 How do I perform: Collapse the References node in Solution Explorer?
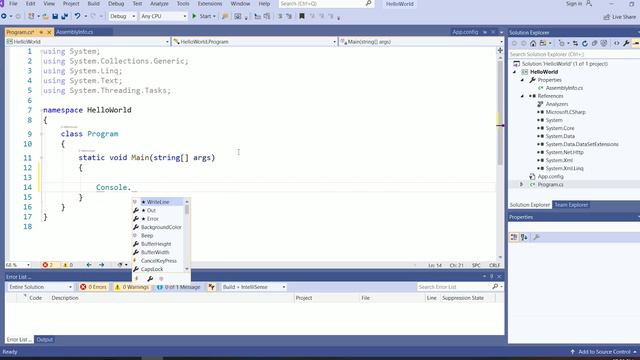[522, 96]
